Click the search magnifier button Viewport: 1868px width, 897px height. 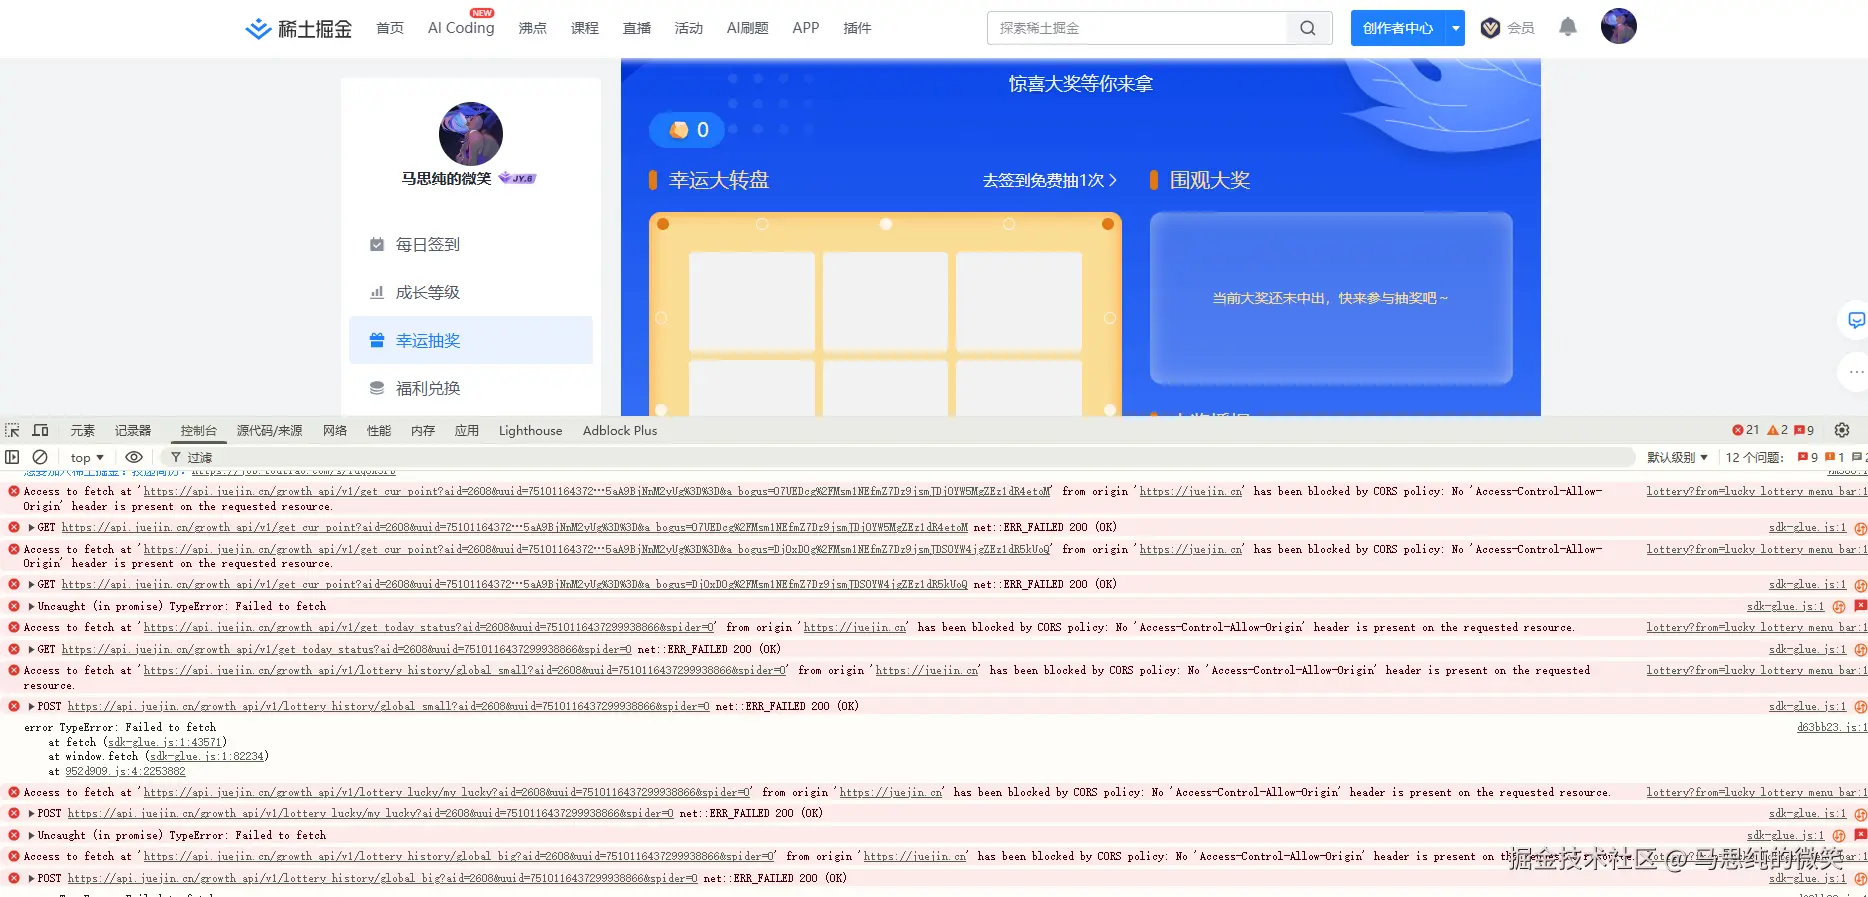point(1308,28)
